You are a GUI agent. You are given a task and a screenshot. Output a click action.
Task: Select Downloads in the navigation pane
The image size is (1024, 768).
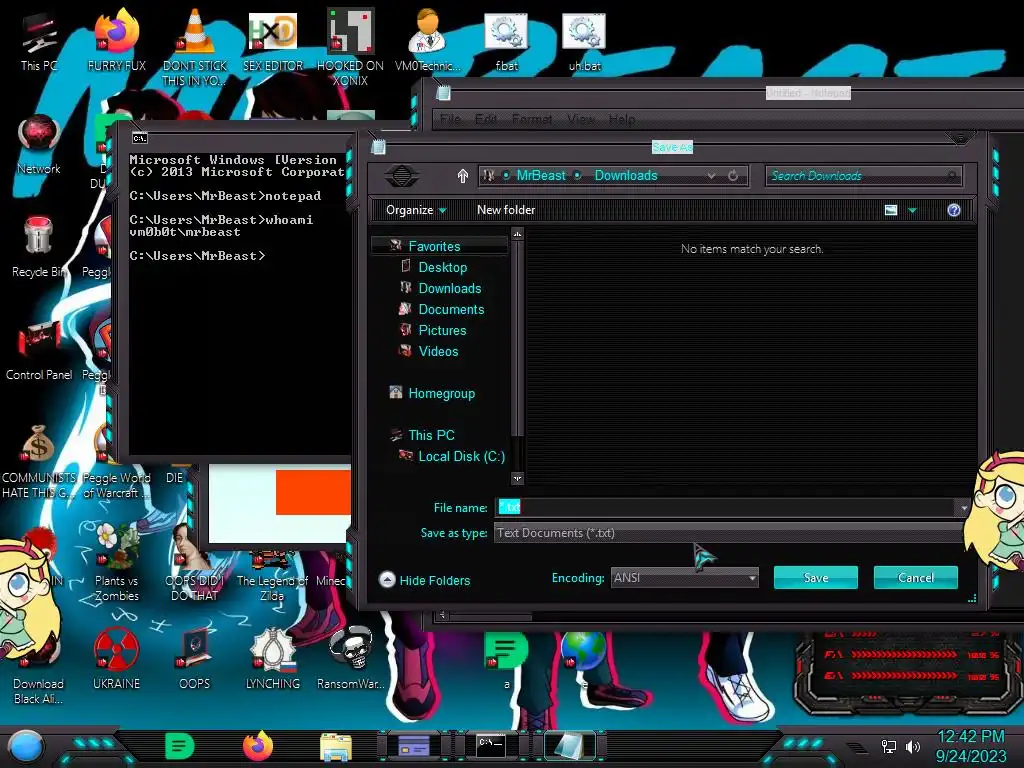tap(450, 288)
